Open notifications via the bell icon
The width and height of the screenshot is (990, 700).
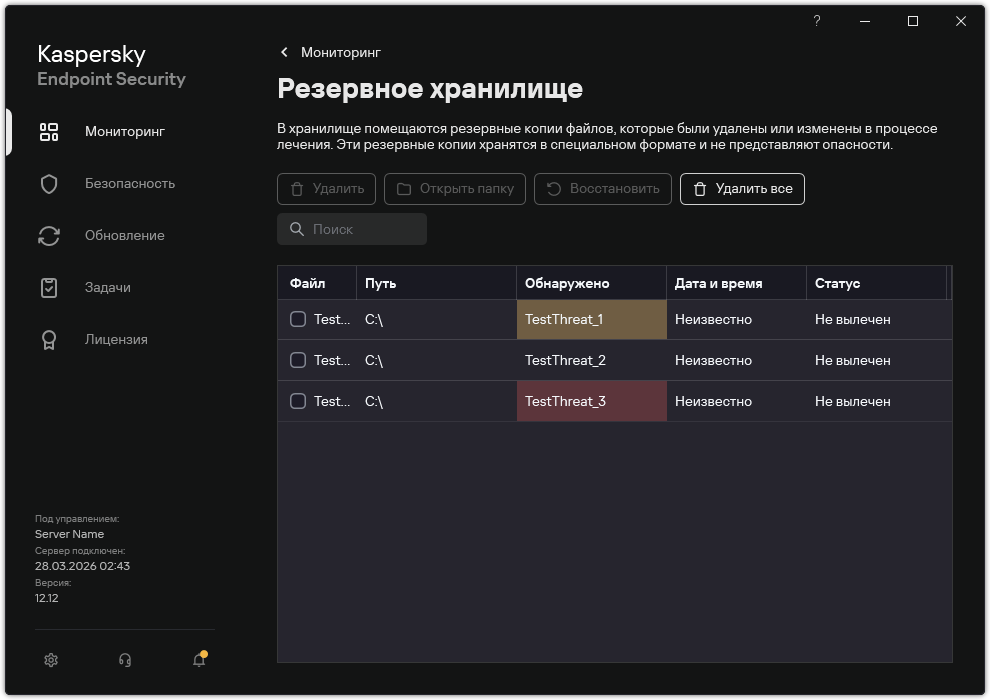[199, 660]
